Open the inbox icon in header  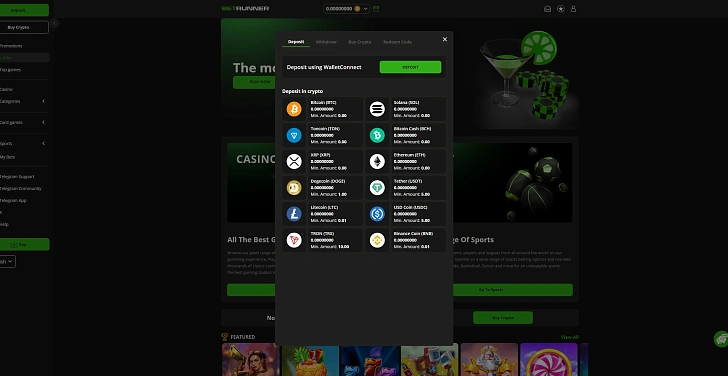547,9
